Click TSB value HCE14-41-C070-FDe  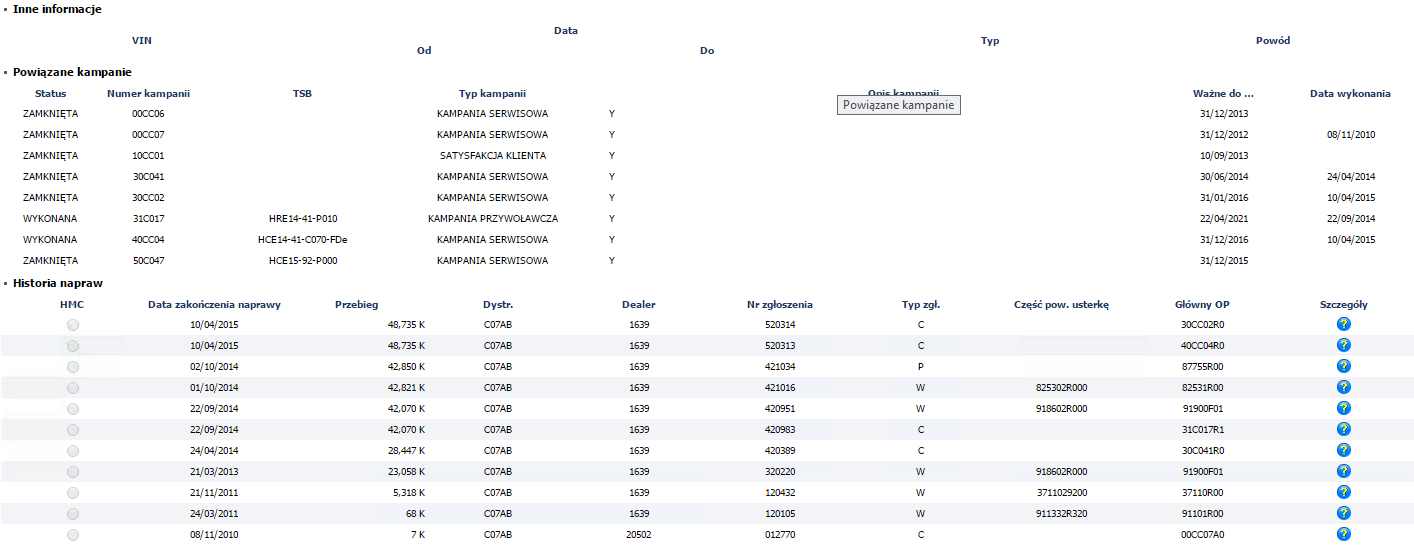point(303,240)
